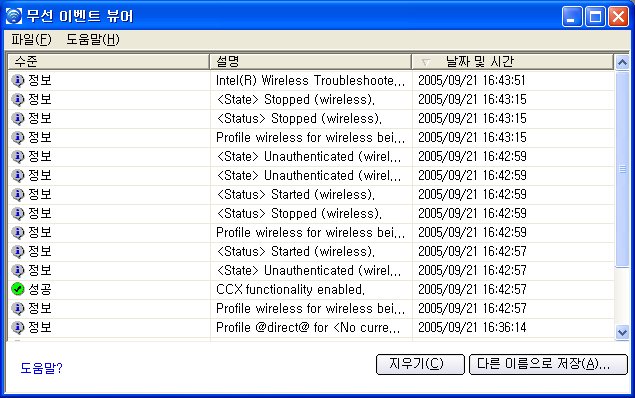The height and width of the screenshot is (398, 635).
Task: Select '<Status> Started (wireless).' at 16:42:57
Action: pos(295,251)
